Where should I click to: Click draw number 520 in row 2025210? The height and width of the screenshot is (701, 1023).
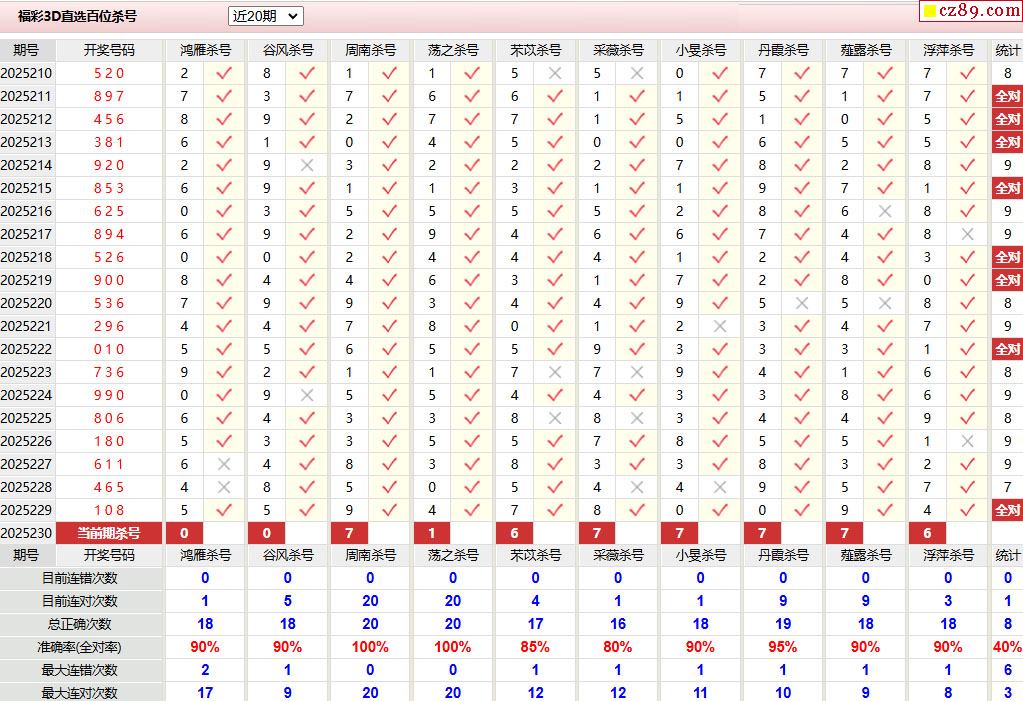(x=109, y=73)
